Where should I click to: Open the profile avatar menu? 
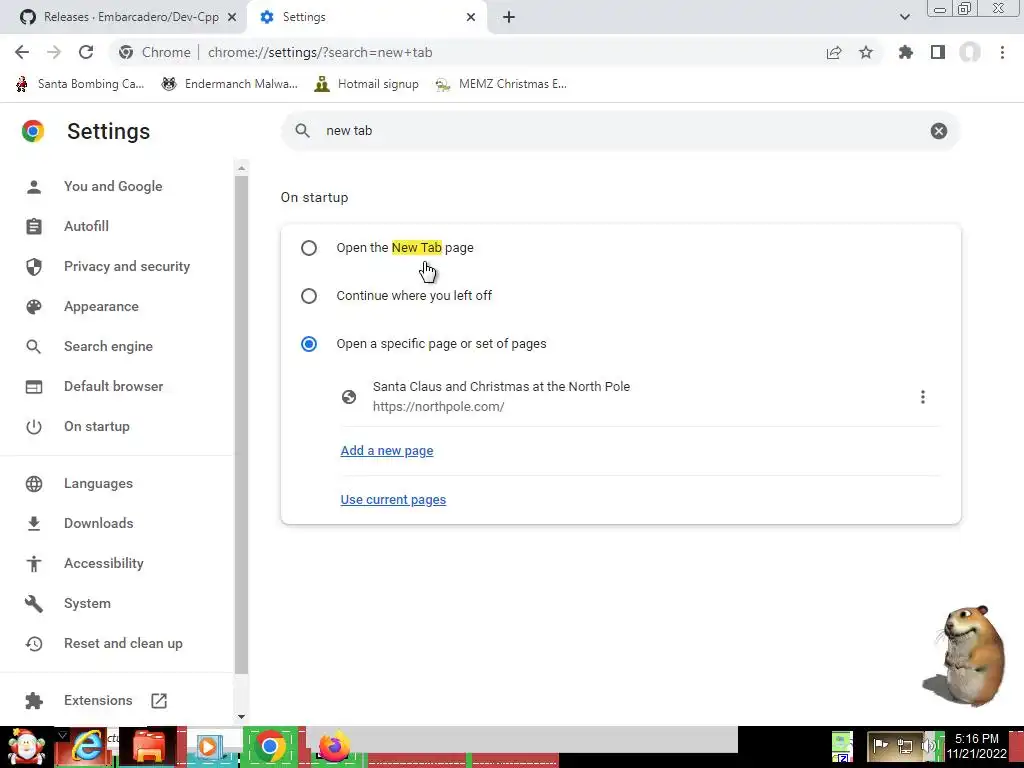970,52
